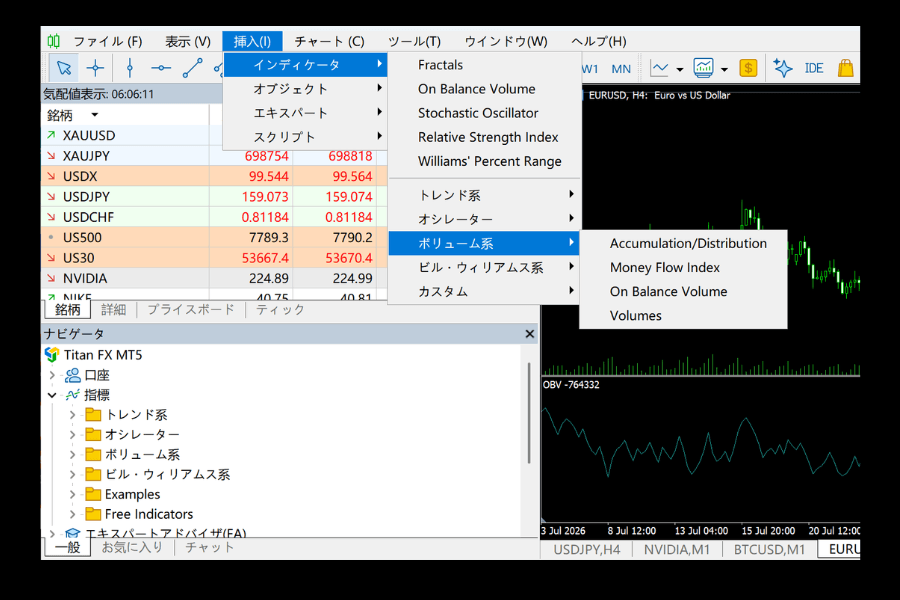Switch to the プライスボード tab
The height and width of the screenshot is (600, 900).
pyautogui.click(x=191, y=310)
